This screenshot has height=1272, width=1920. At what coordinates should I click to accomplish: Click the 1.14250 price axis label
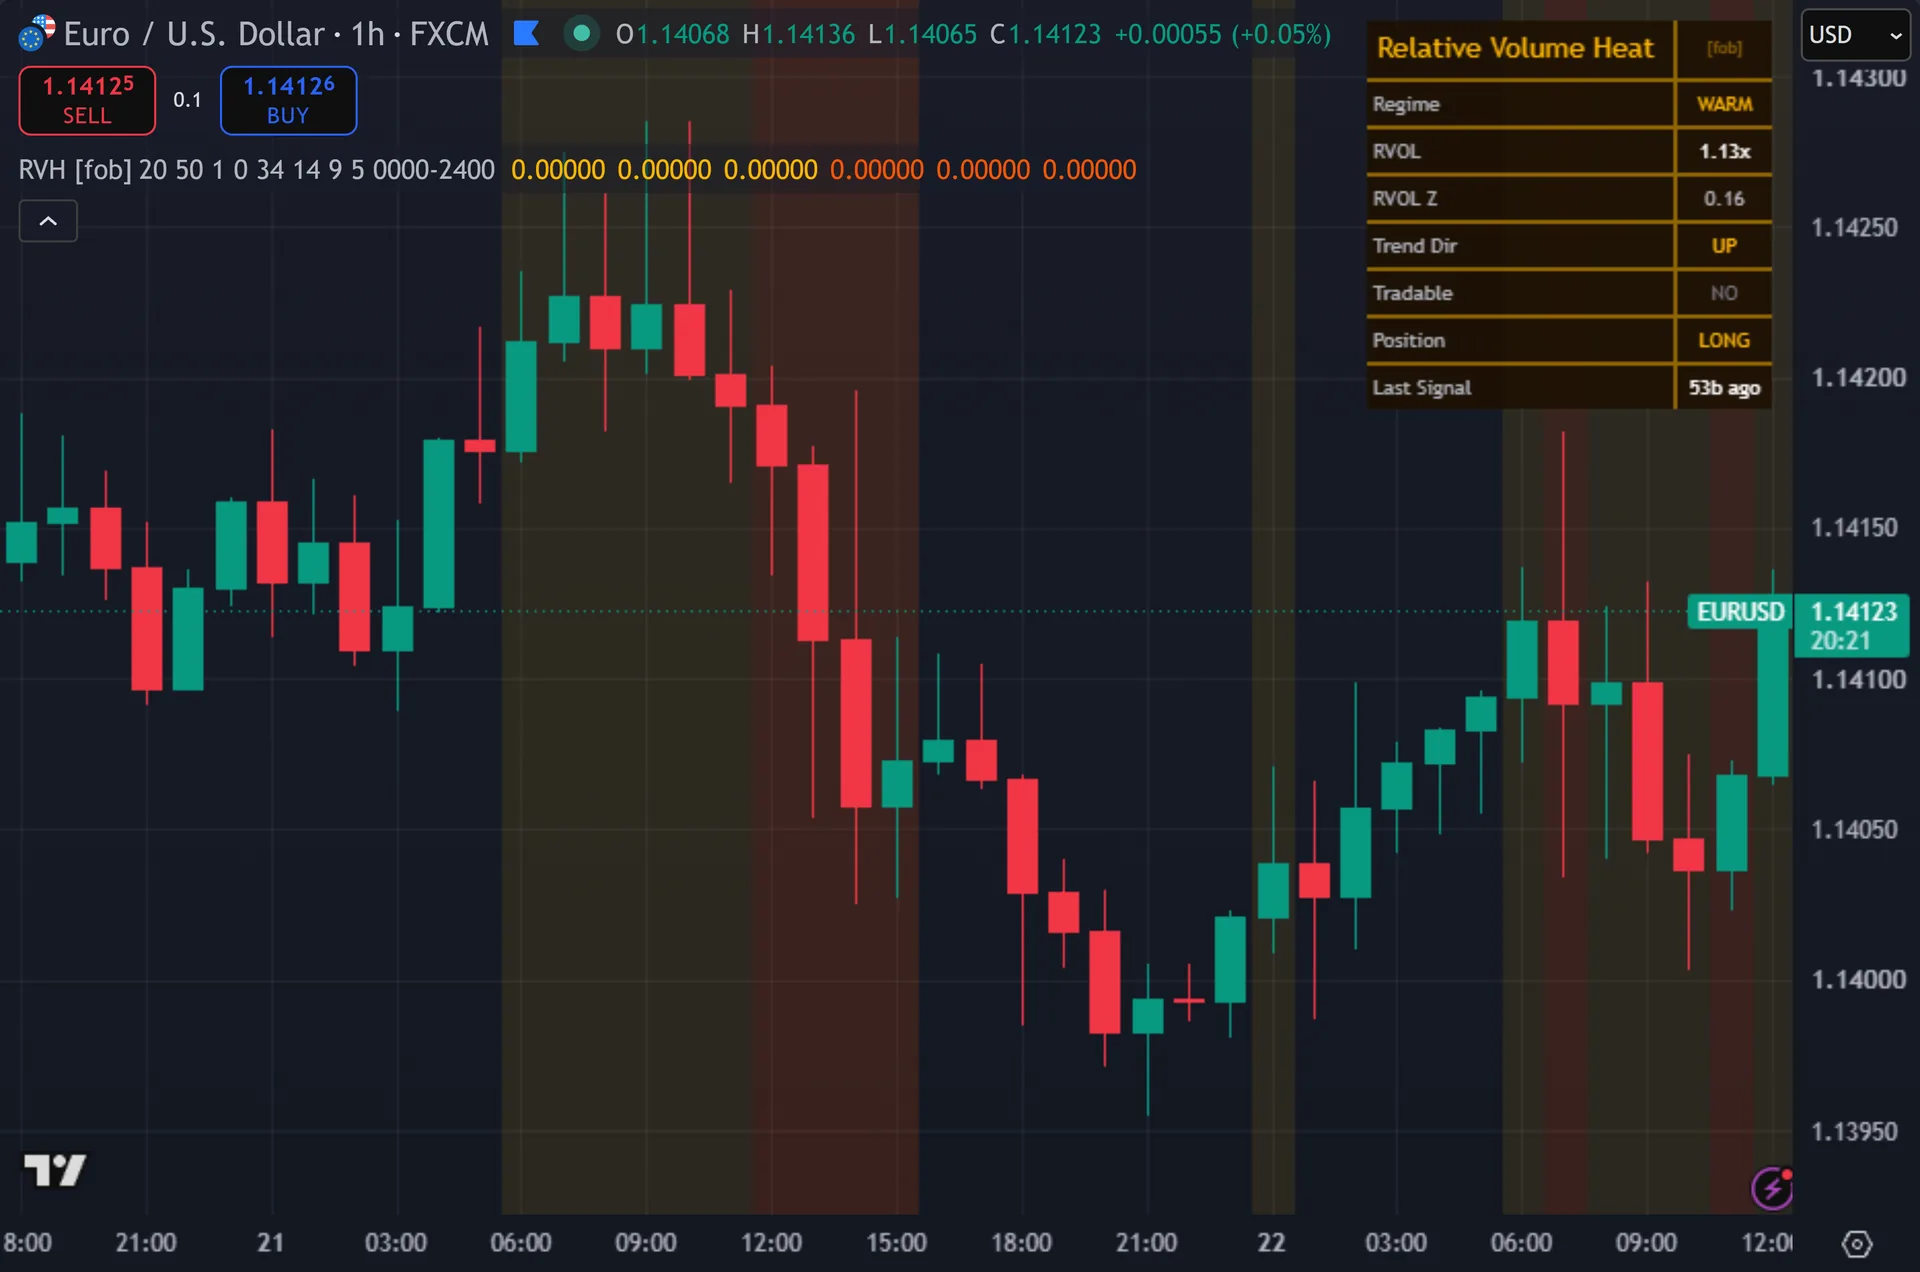coord(1854,228)
